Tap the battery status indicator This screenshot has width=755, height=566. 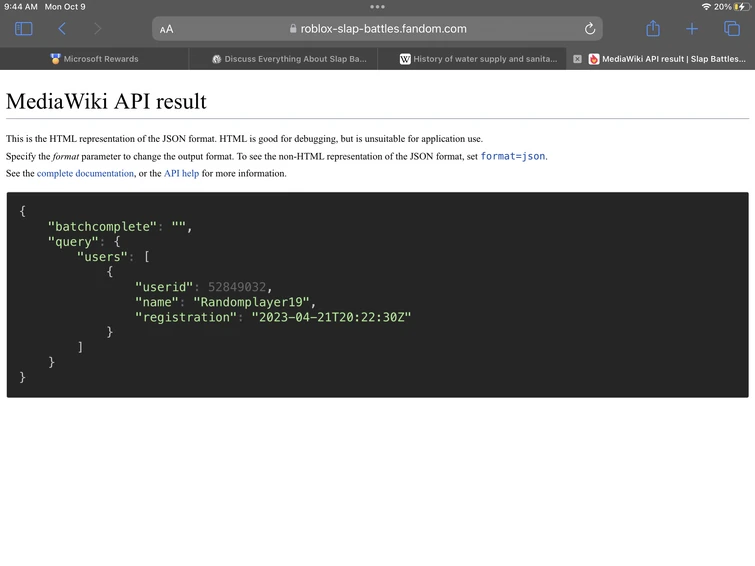point(738,6)
